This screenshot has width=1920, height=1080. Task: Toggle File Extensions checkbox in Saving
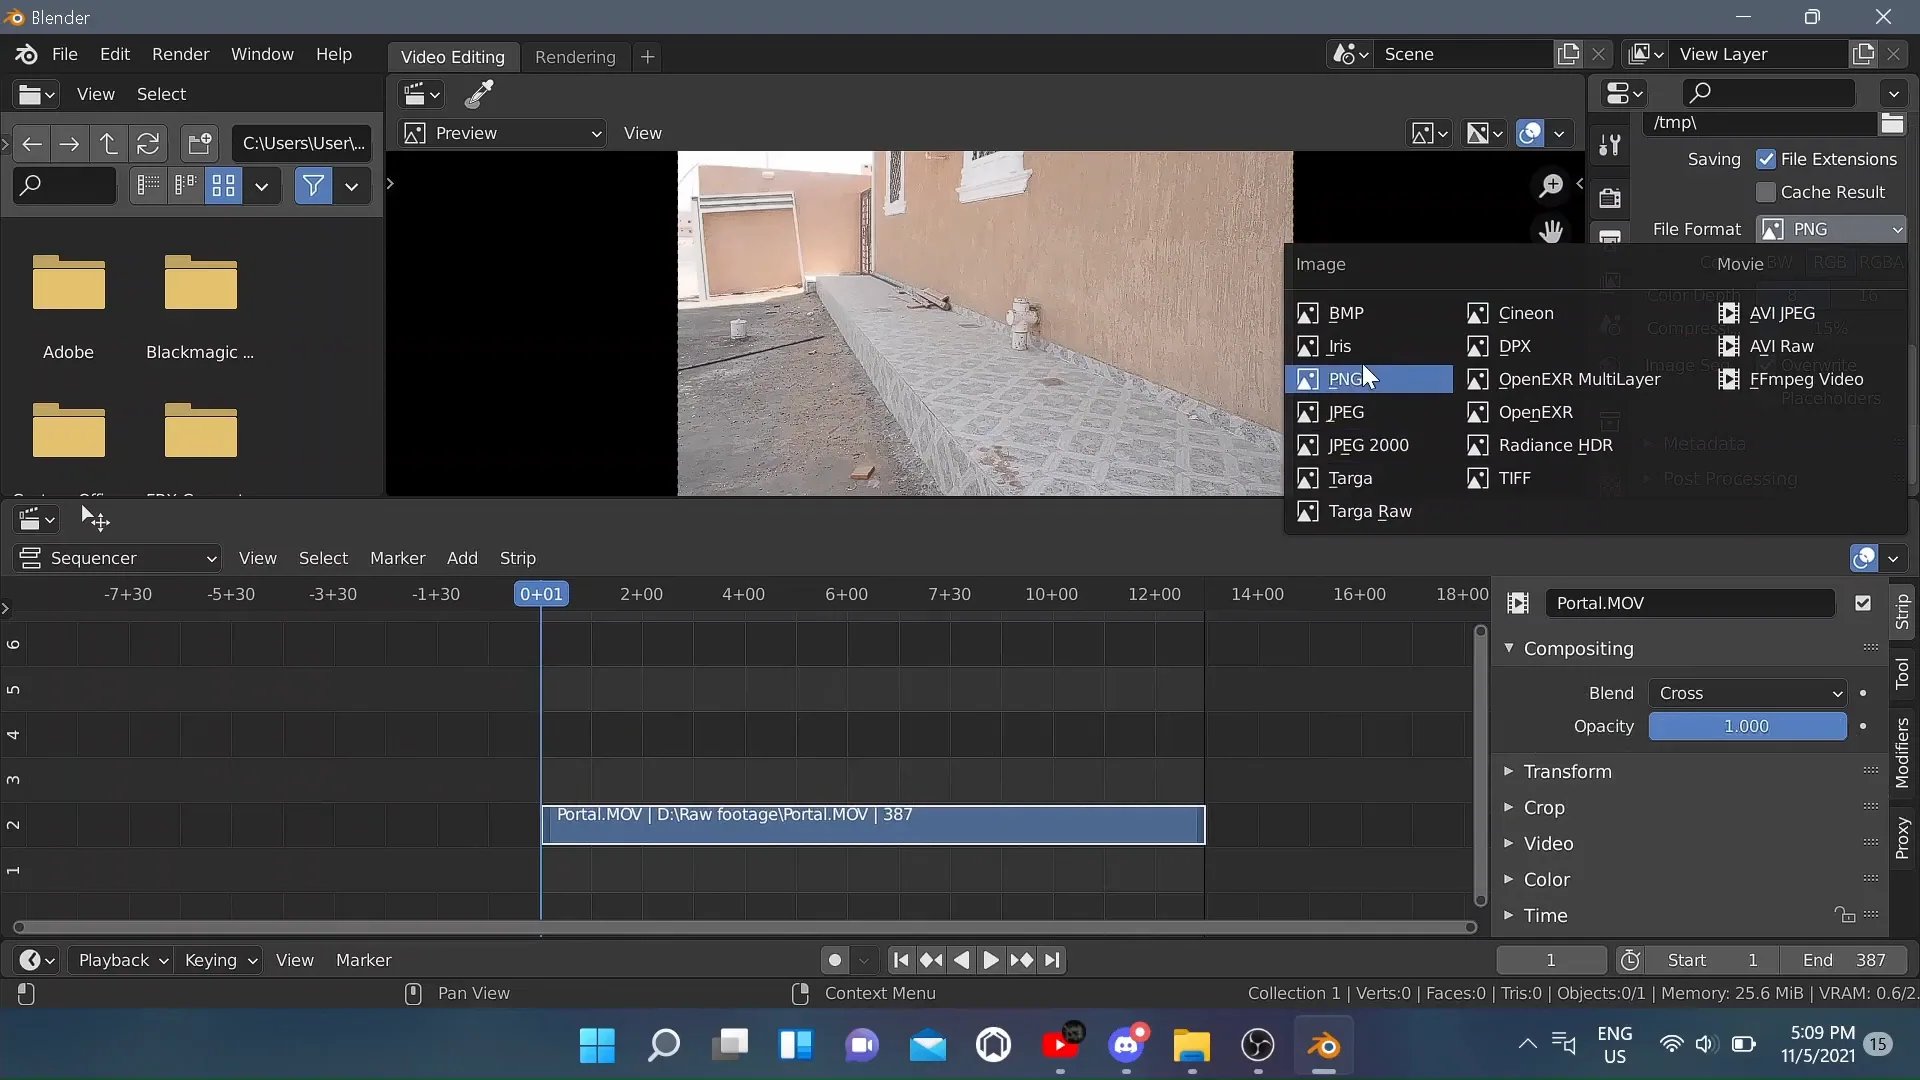pos(1764,158)
